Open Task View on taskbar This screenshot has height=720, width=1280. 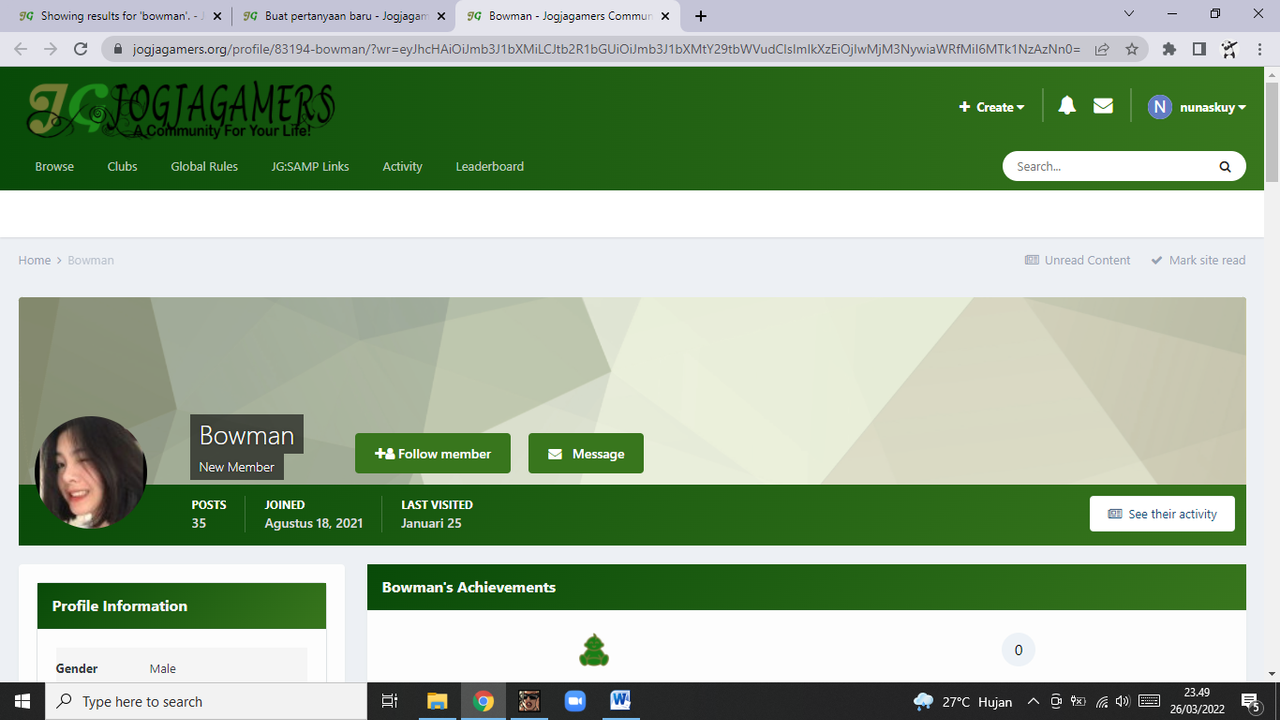(x=390, y=701)
